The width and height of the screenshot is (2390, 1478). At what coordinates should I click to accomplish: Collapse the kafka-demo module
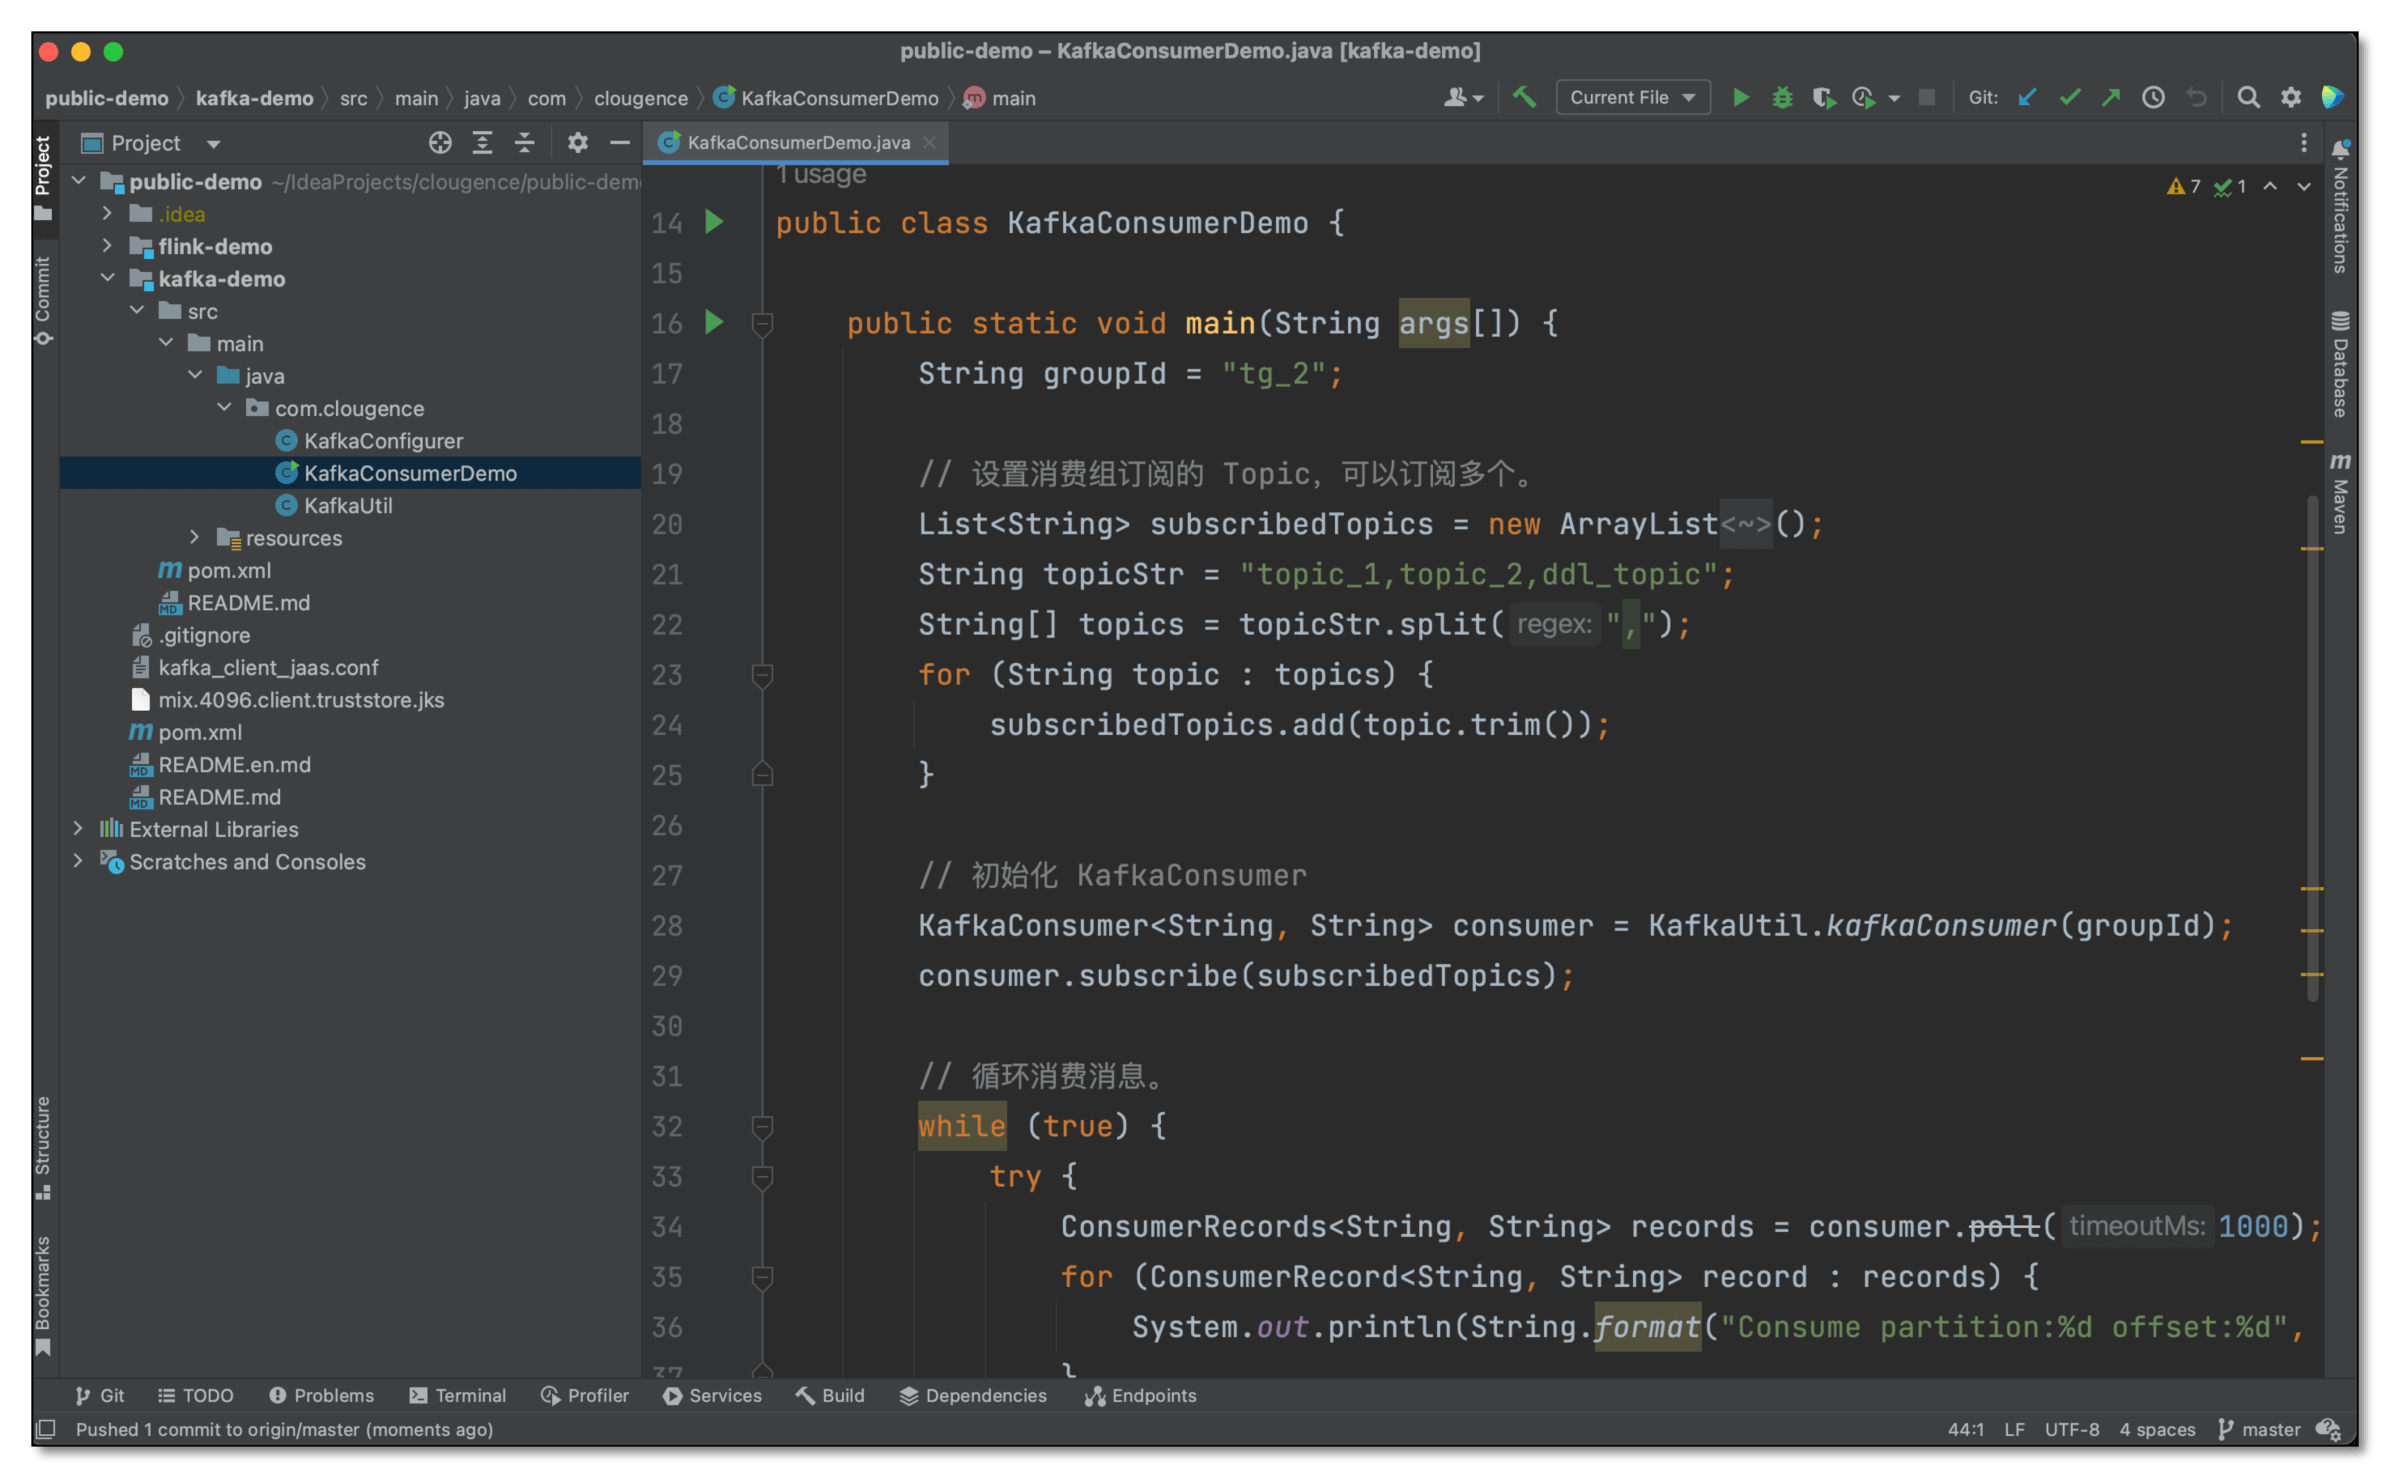click(x=107, y=278)
